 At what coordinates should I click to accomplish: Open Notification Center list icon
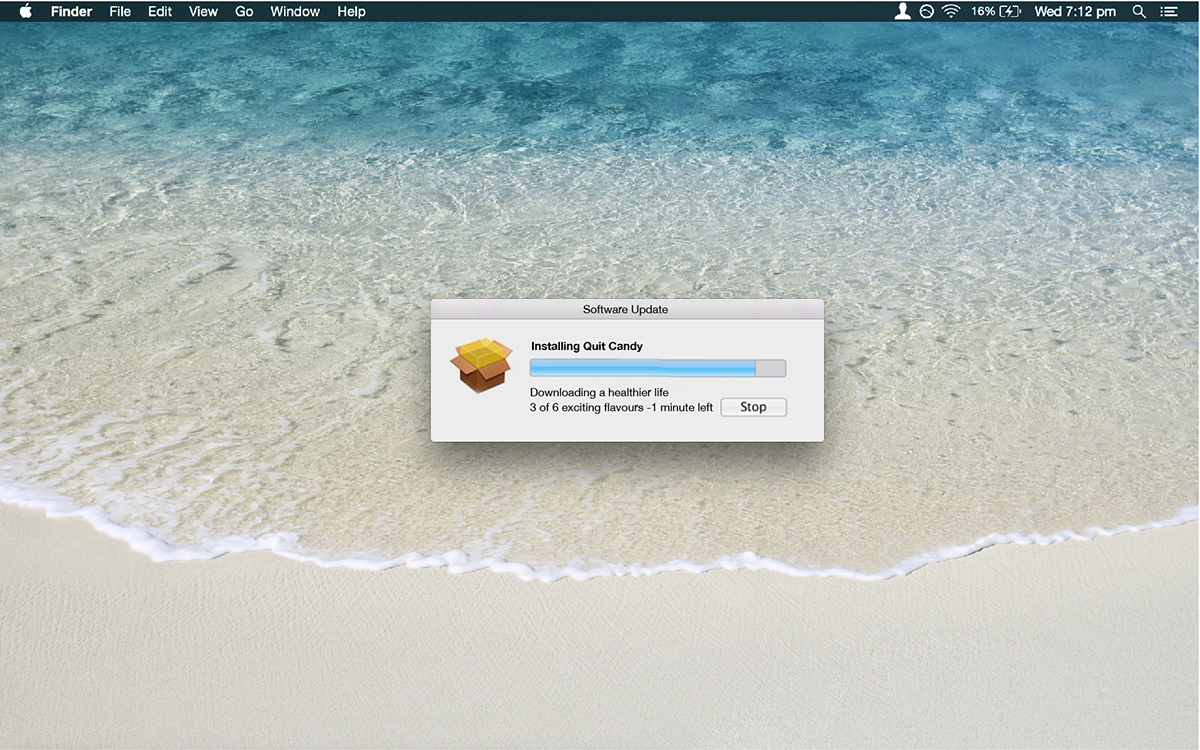pos(1169,12)
